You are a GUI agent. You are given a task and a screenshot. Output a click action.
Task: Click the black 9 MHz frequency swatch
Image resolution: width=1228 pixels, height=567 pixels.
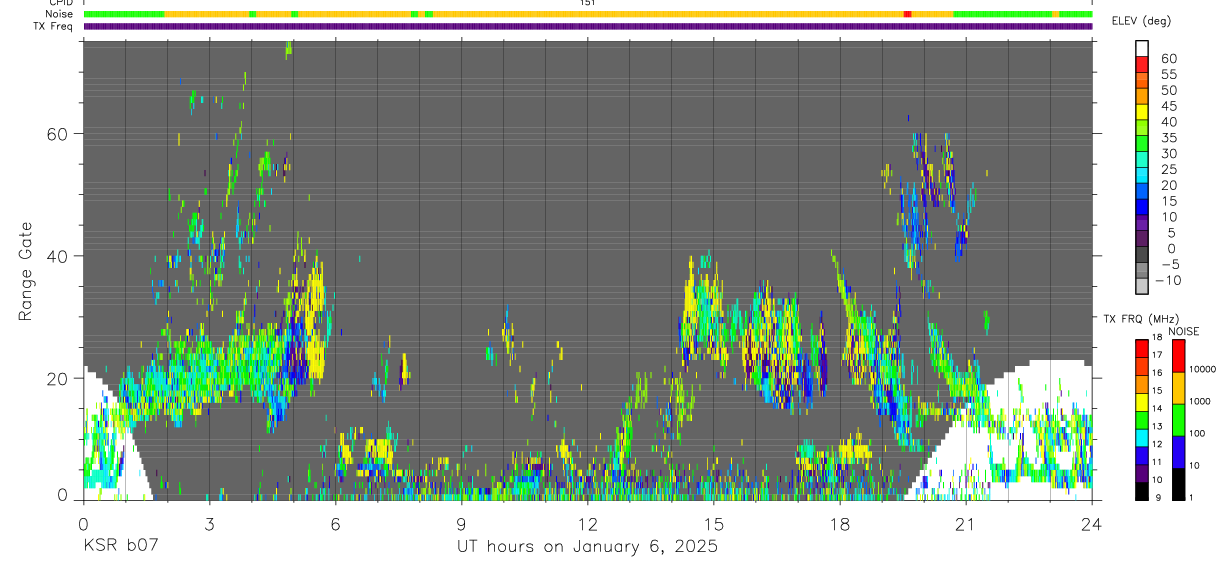click(1142, 490)
